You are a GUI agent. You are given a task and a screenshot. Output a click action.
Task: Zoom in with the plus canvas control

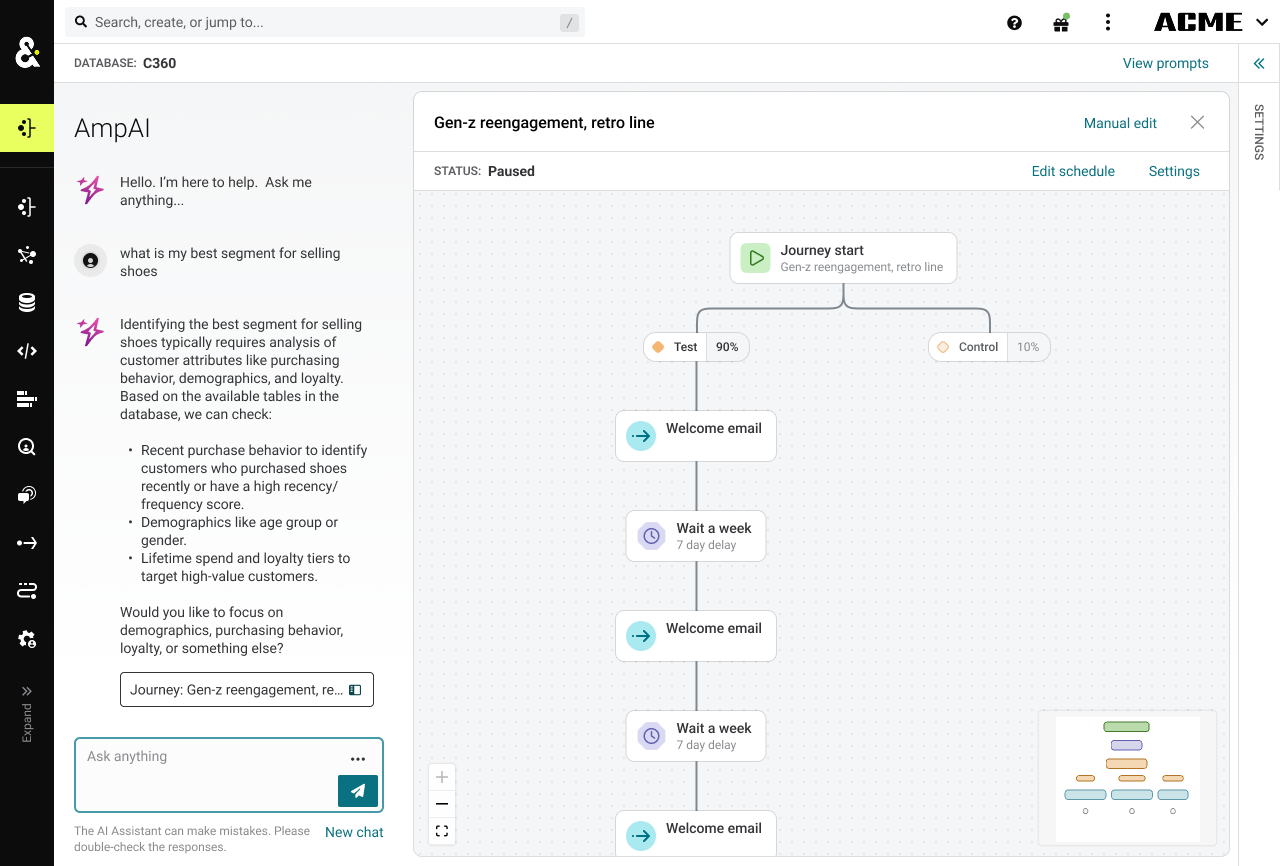tap(442, 777)
